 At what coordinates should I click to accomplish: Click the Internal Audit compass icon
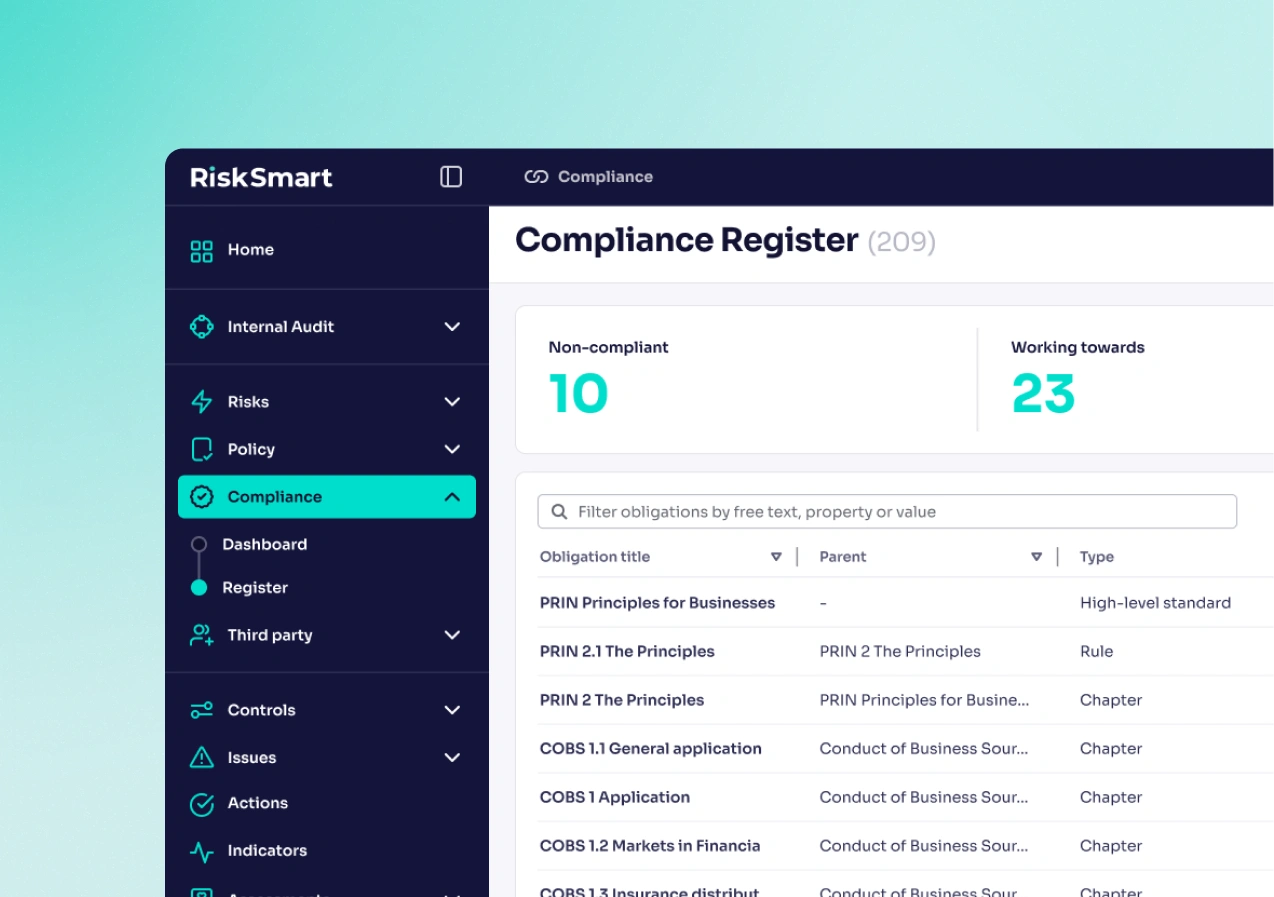pyautogui.click(x=201, y=326)
